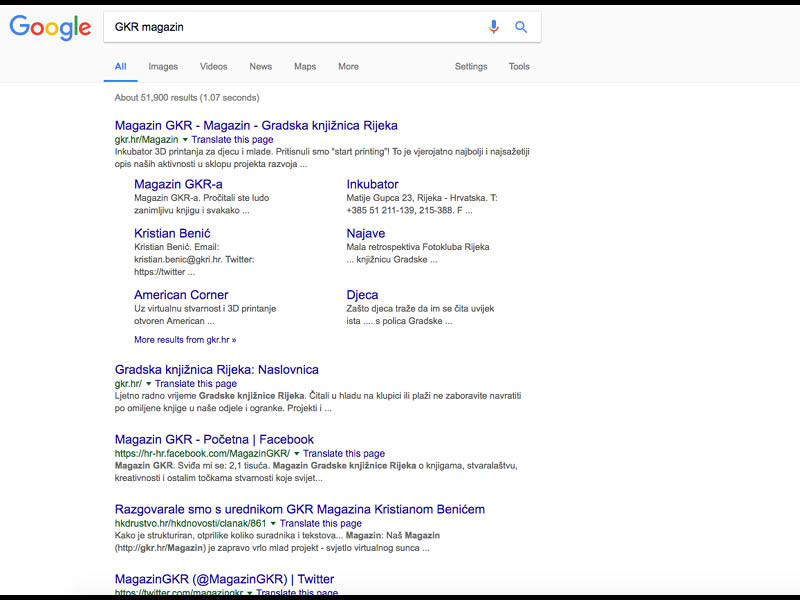Click the snippet "Magazin GKR-a. Pročitali ste ludo"
This screenshot has height=600, width=800.
click(x=202, y=204)
